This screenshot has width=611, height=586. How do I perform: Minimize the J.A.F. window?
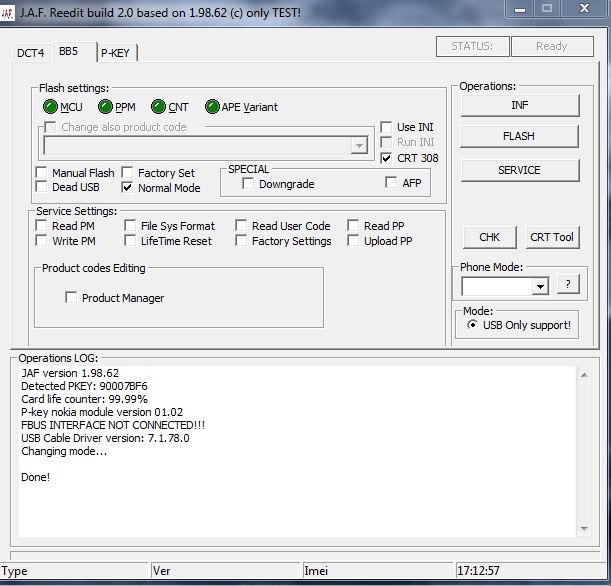click(519, 9)
